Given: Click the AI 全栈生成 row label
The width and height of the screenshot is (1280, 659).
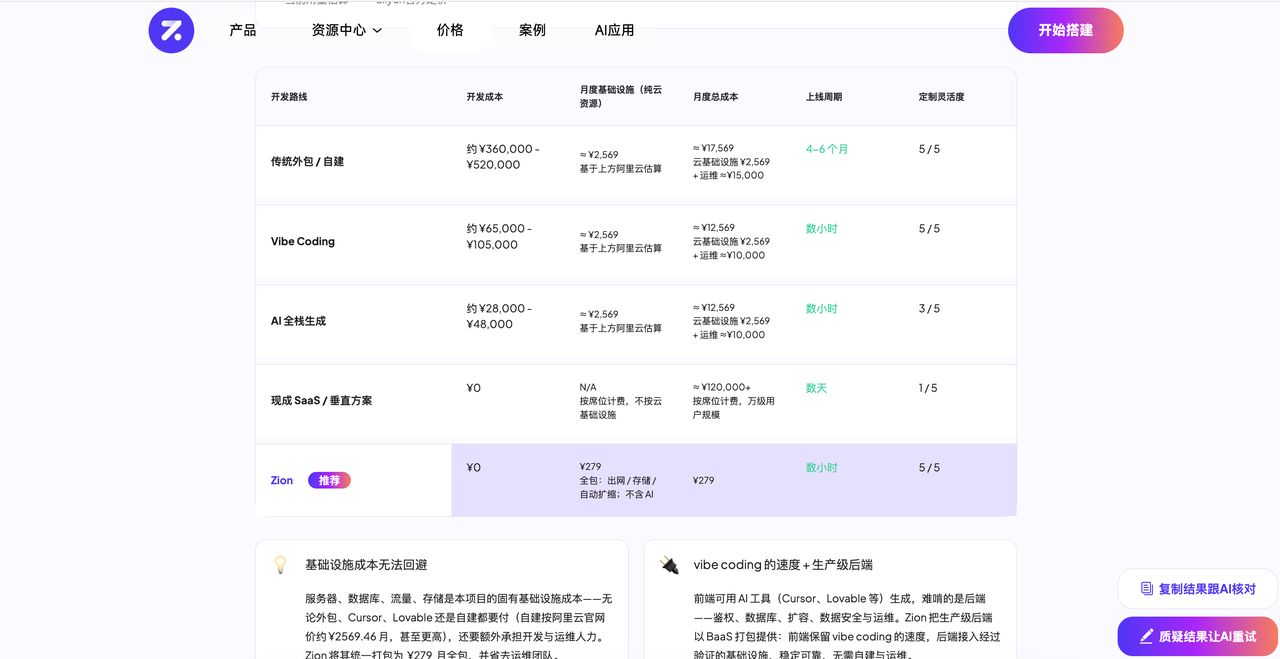Looking at the screenshot, I should [x=298, y=321].
